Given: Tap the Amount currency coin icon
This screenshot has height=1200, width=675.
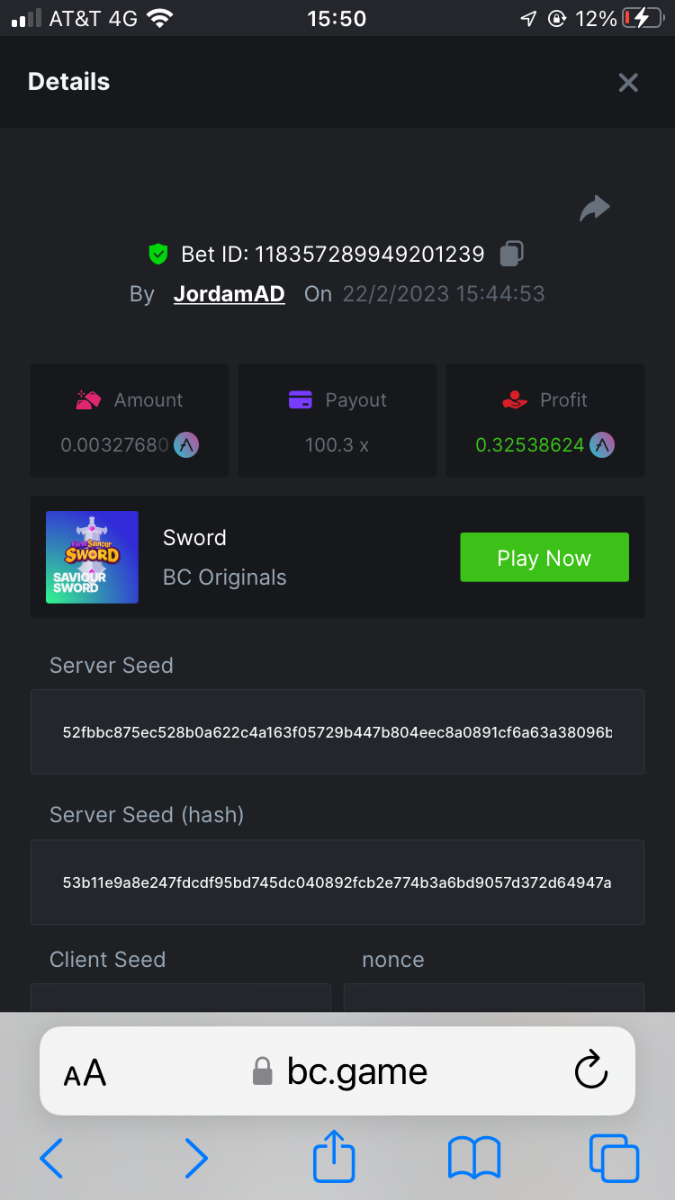Looking at the screenshot, I should coord(186,445).
